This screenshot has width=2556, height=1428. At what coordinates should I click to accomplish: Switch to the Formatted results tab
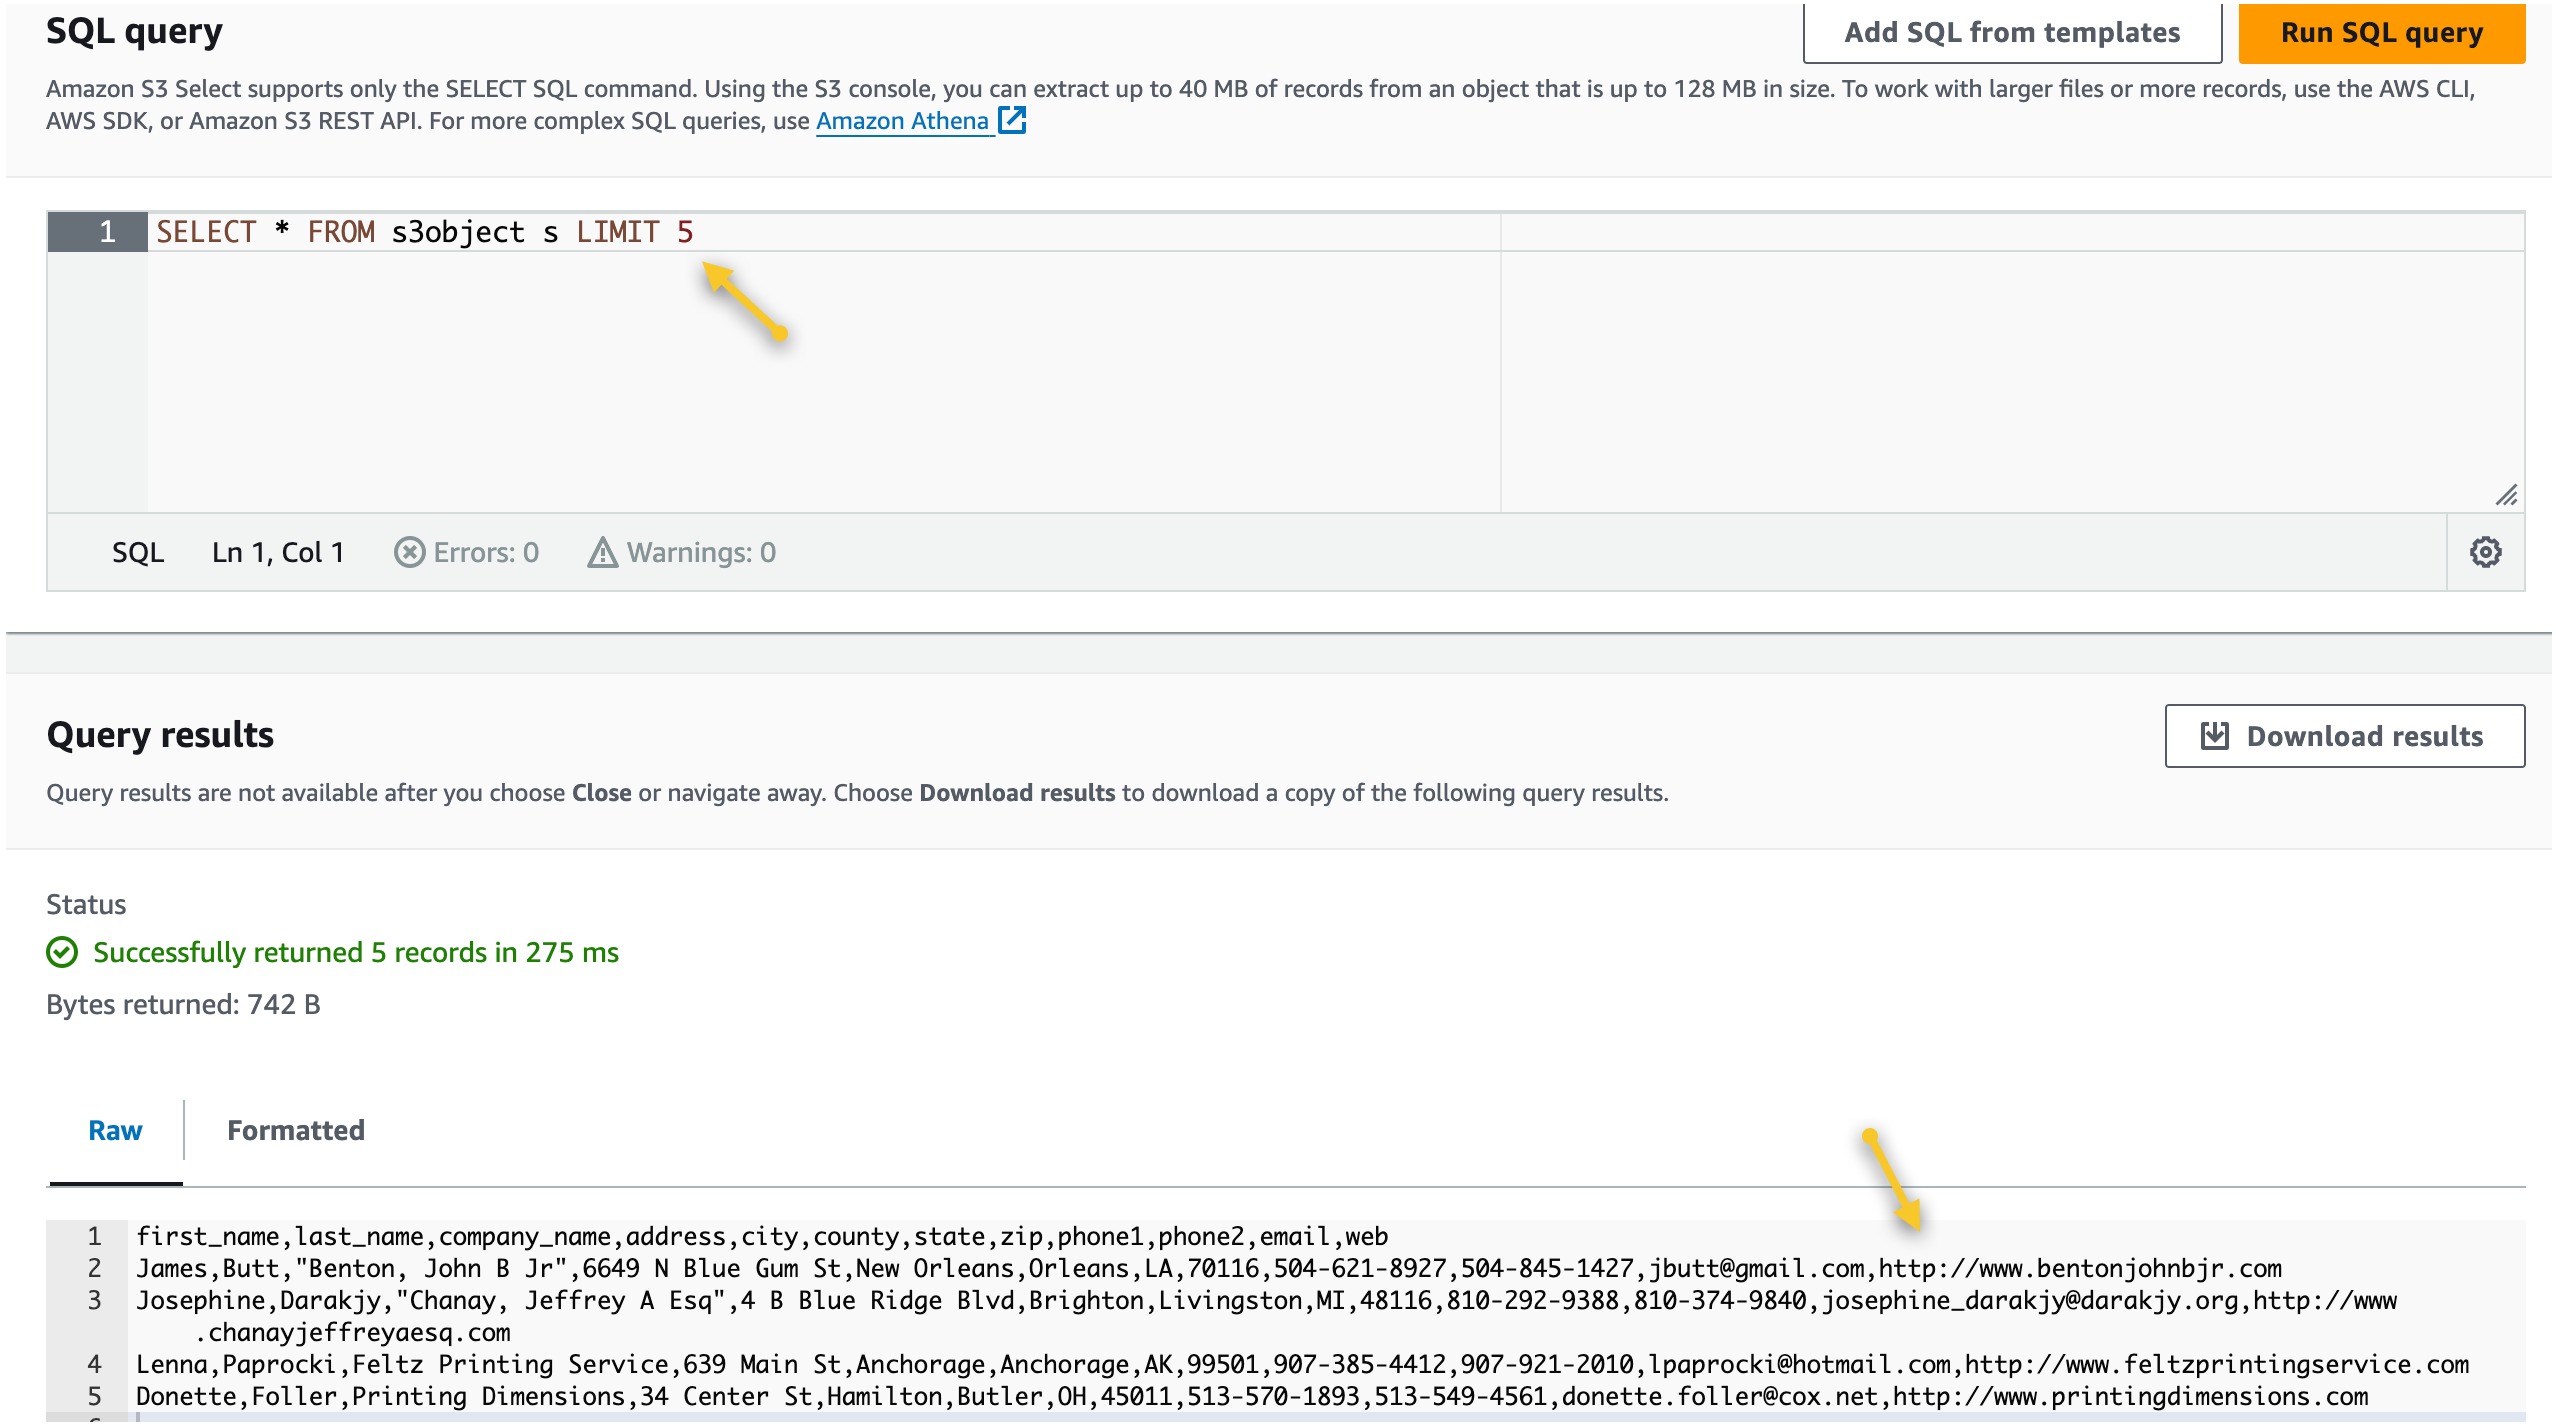pos(296,1130)
